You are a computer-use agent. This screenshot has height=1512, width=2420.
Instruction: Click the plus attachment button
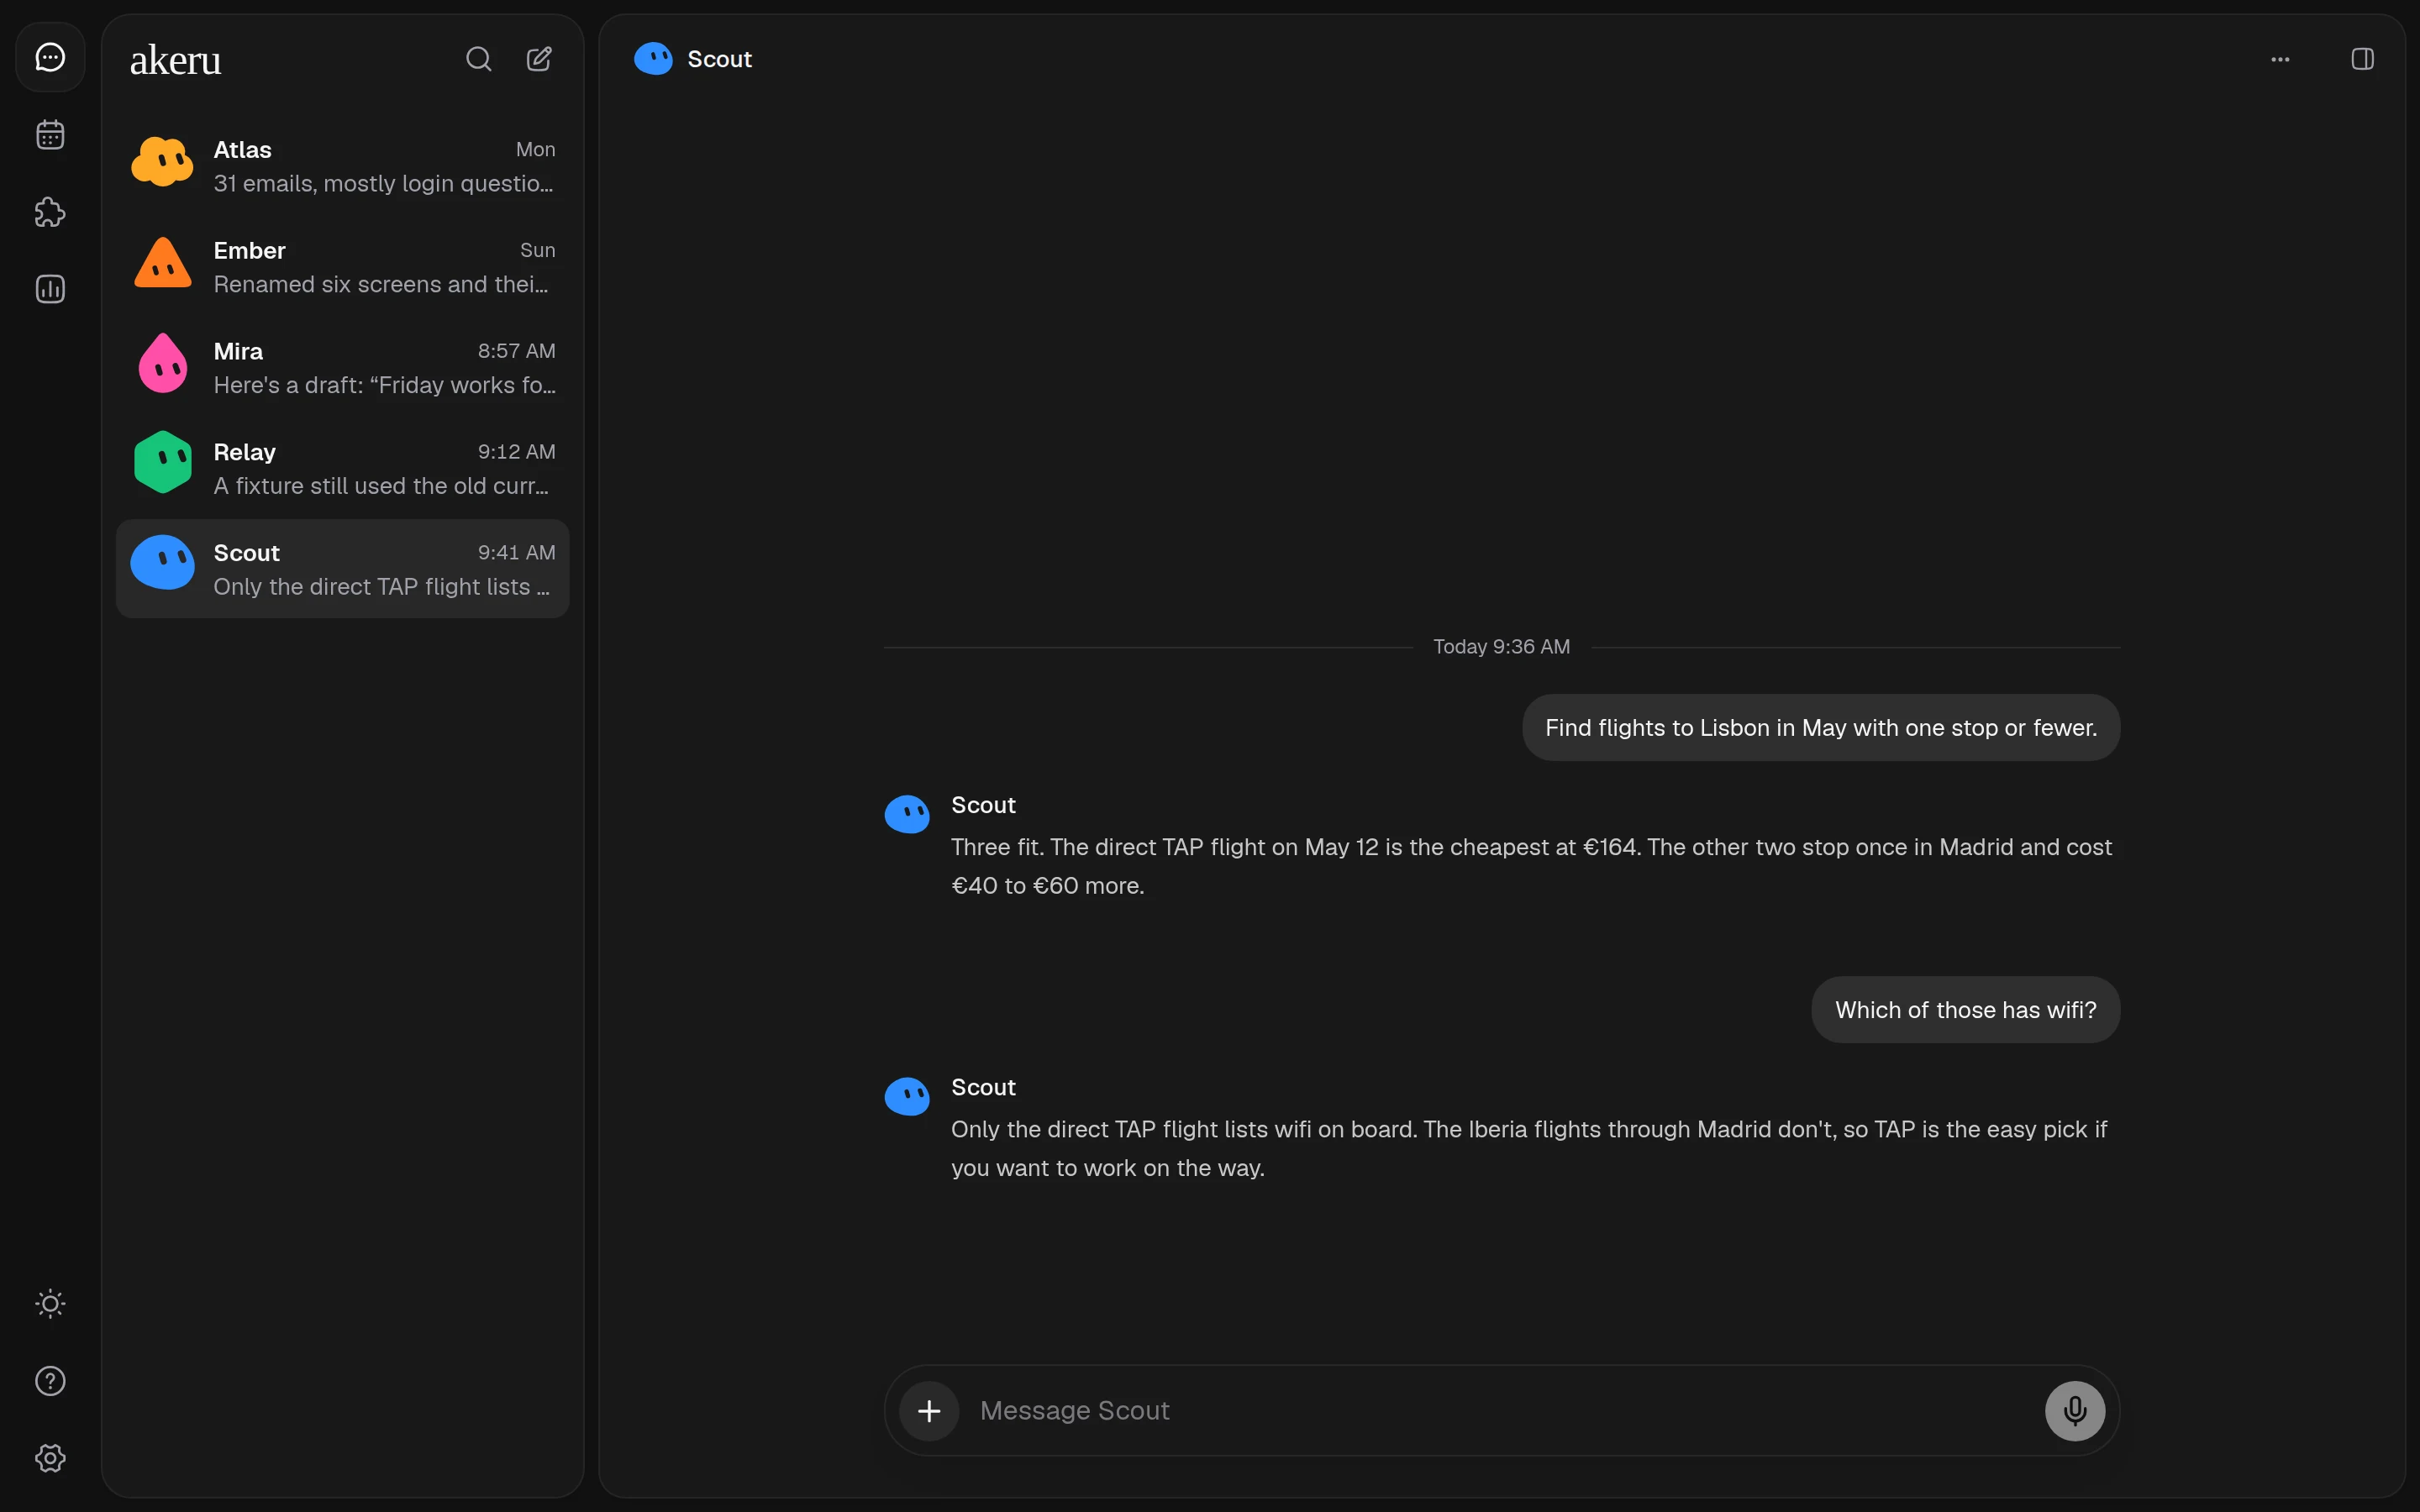click(929, 1410)
